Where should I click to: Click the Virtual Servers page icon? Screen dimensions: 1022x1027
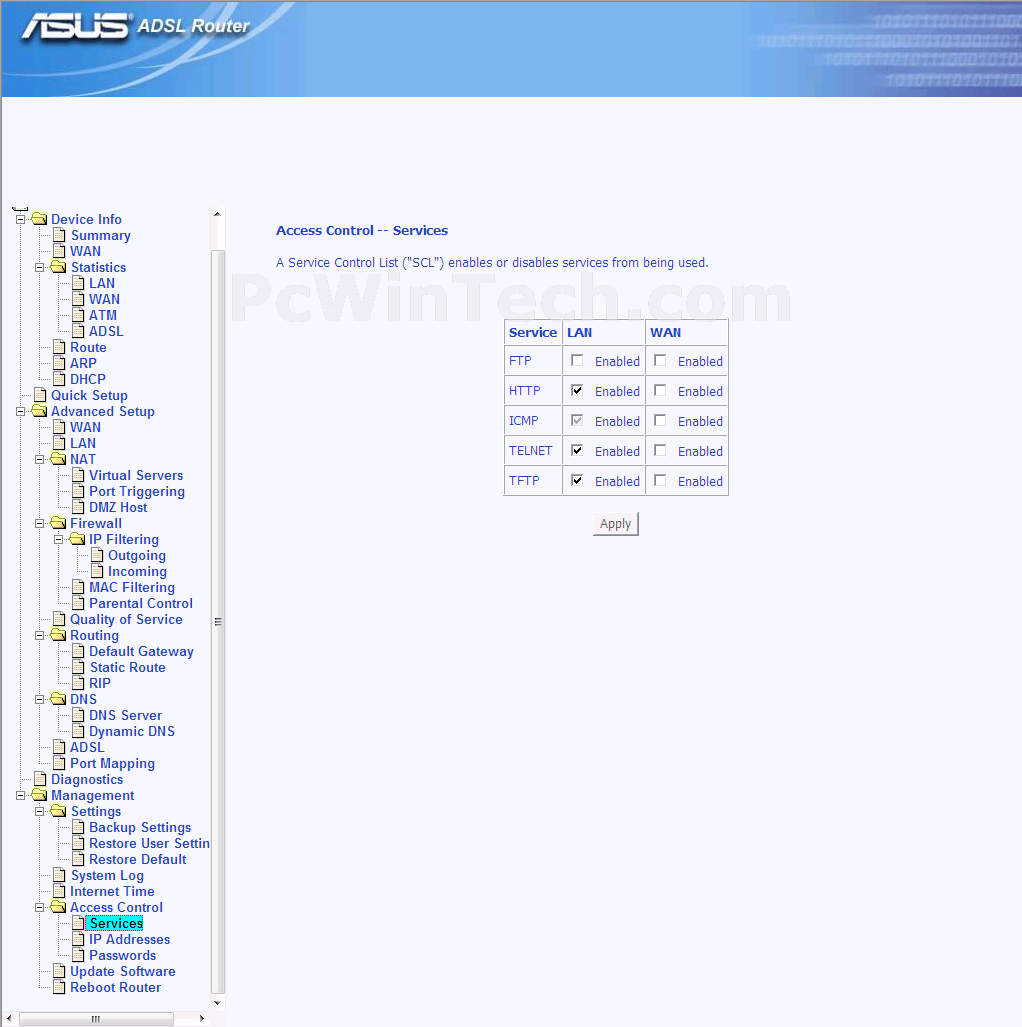(78, 475)
